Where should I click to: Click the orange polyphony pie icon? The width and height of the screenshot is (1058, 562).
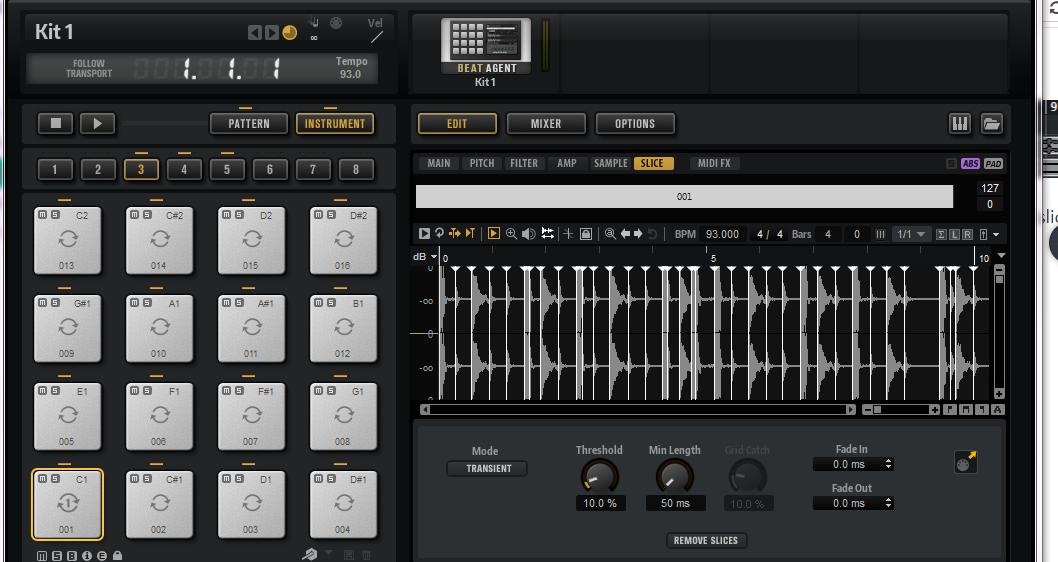click(289, 32)
